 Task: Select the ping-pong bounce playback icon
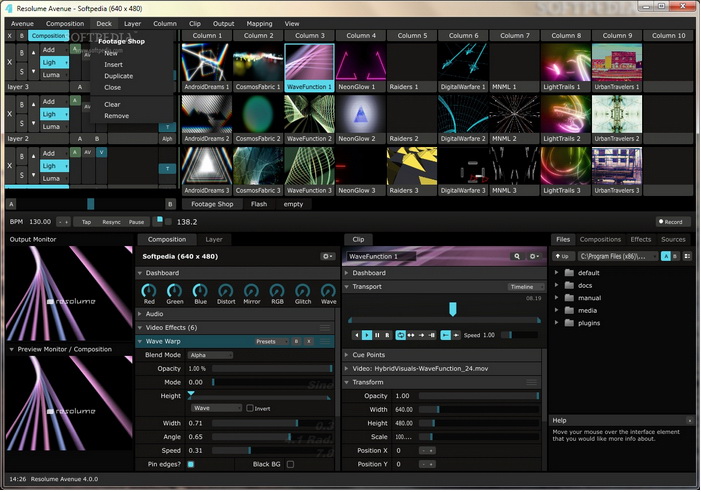pos(410,335)
